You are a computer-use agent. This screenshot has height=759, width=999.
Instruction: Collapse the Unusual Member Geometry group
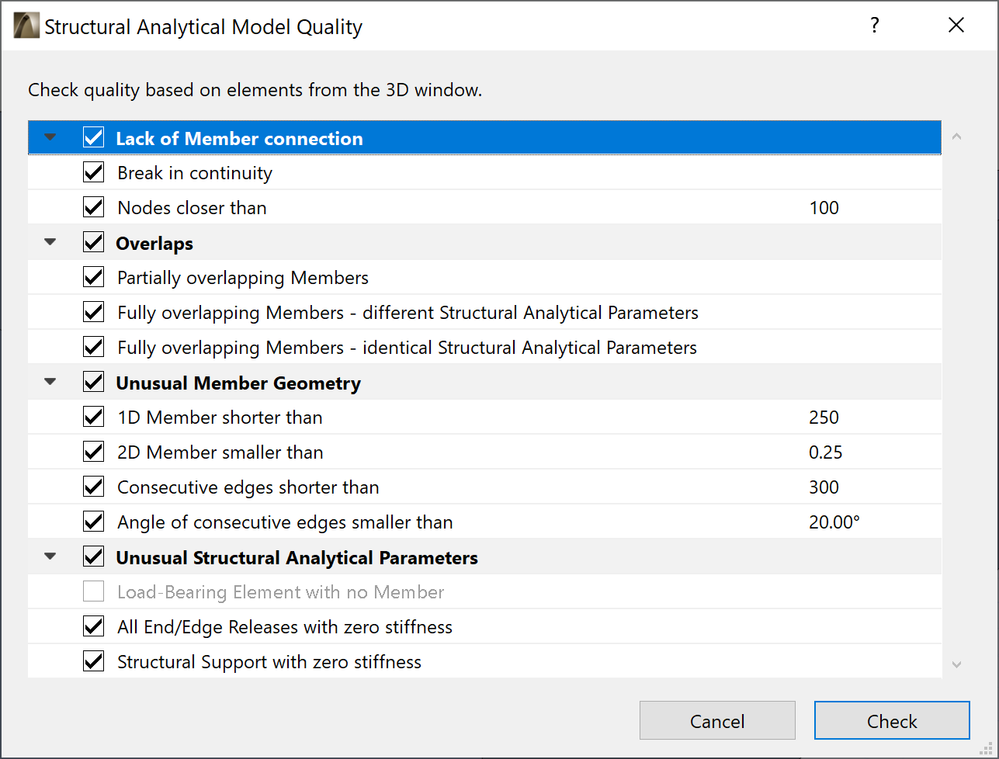click(x=51, y=382)
